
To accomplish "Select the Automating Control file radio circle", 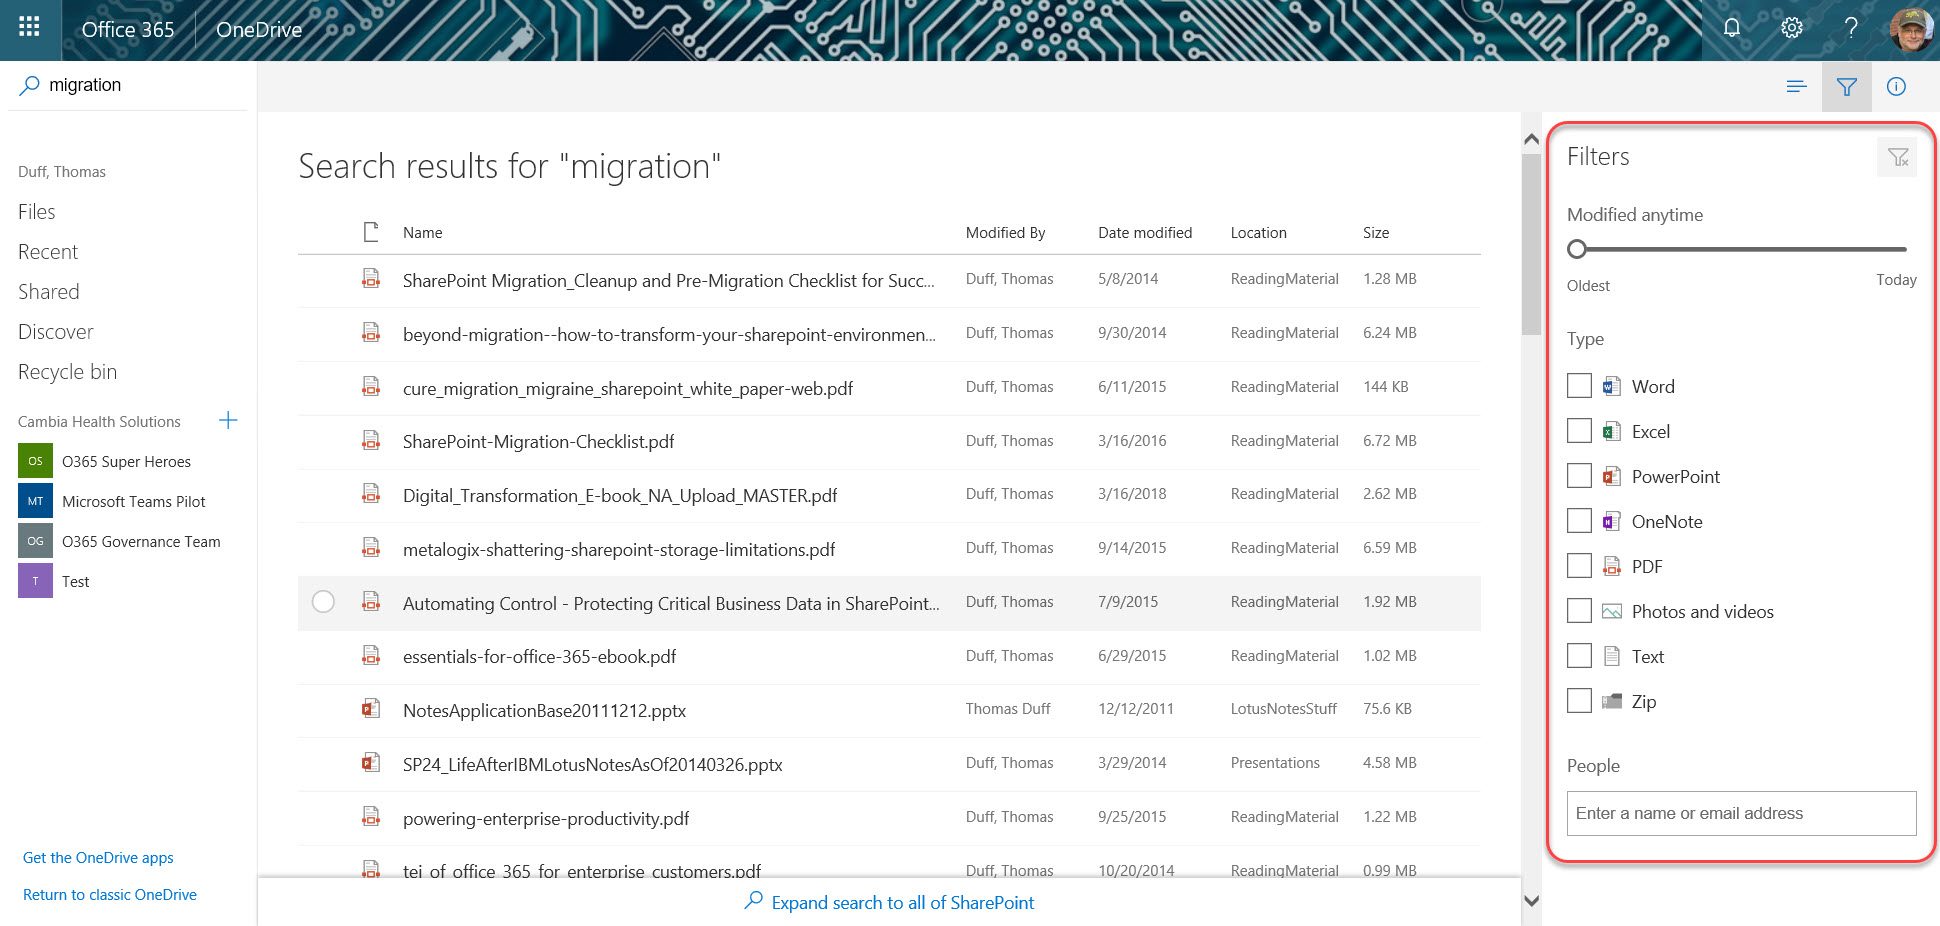I will coord(322,602).
